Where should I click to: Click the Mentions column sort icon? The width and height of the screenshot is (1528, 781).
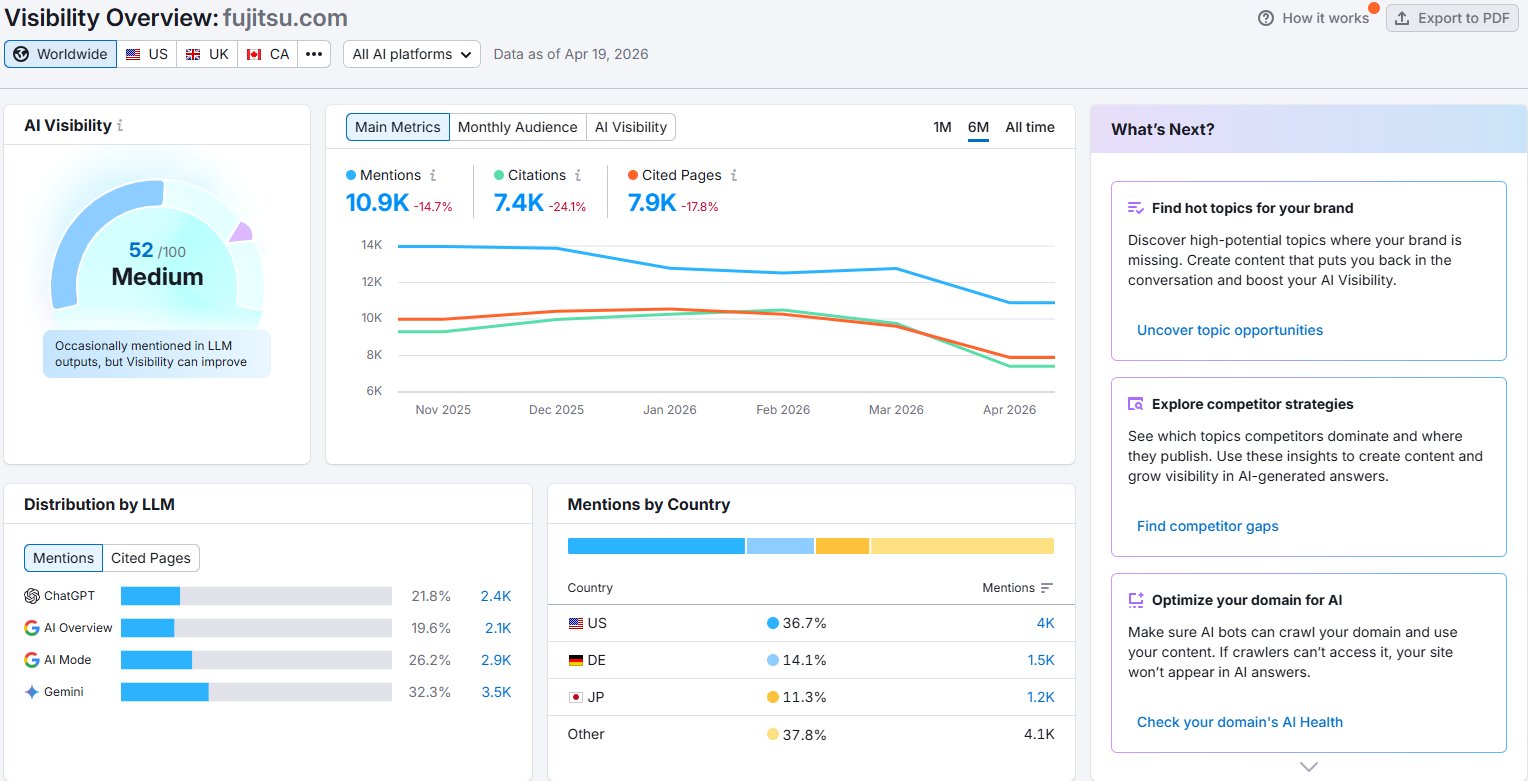coord(1047,588)
